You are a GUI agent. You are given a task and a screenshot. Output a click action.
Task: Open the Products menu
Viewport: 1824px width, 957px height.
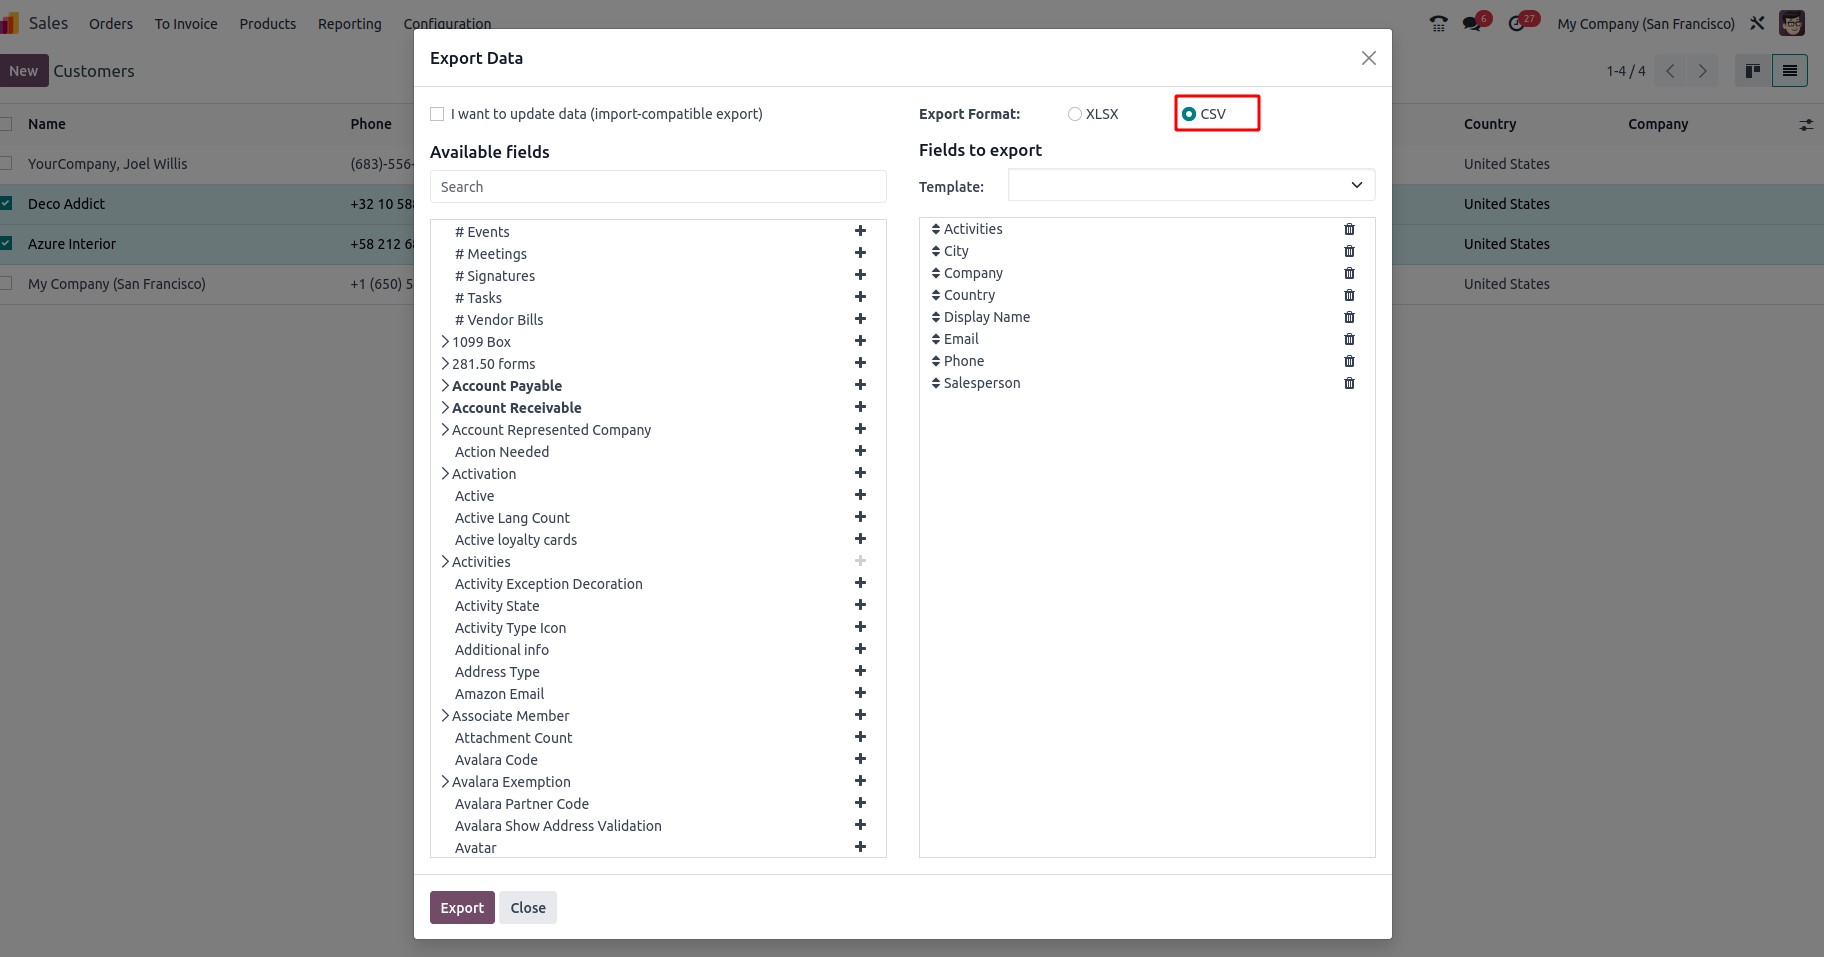267,24
